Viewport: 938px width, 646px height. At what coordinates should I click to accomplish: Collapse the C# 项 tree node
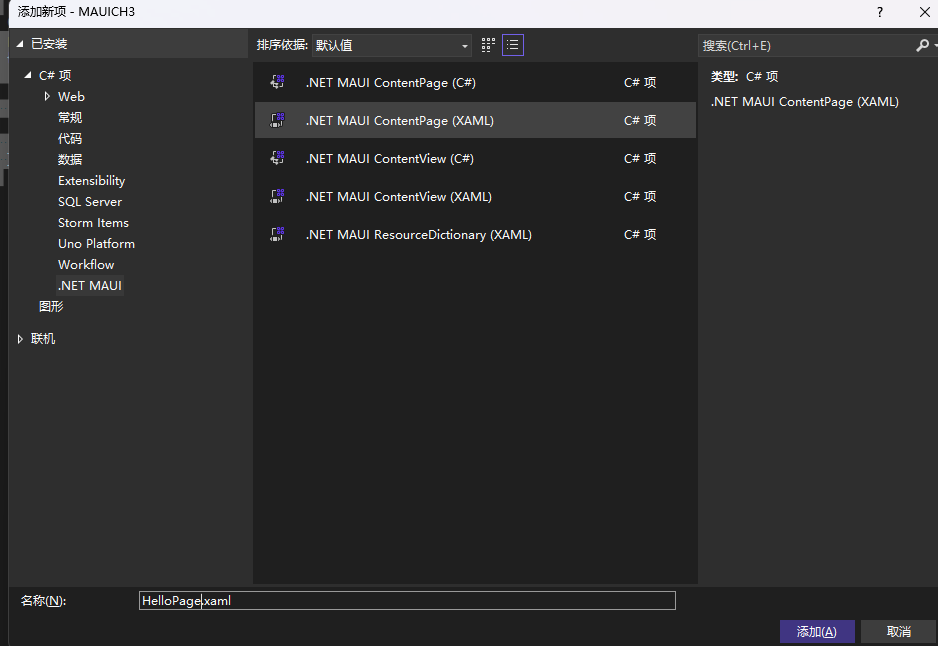[28, 74]
